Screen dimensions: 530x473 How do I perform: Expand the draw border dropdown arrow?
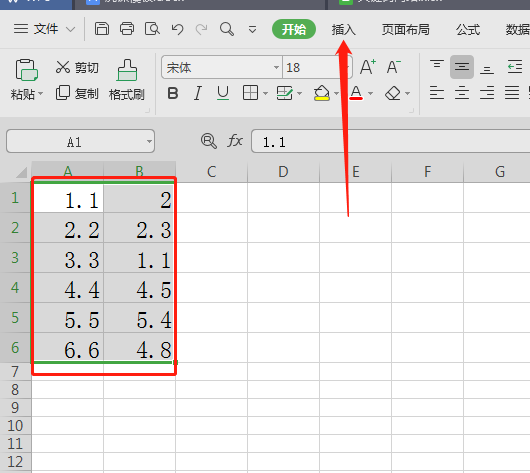[x=299, y=93]
